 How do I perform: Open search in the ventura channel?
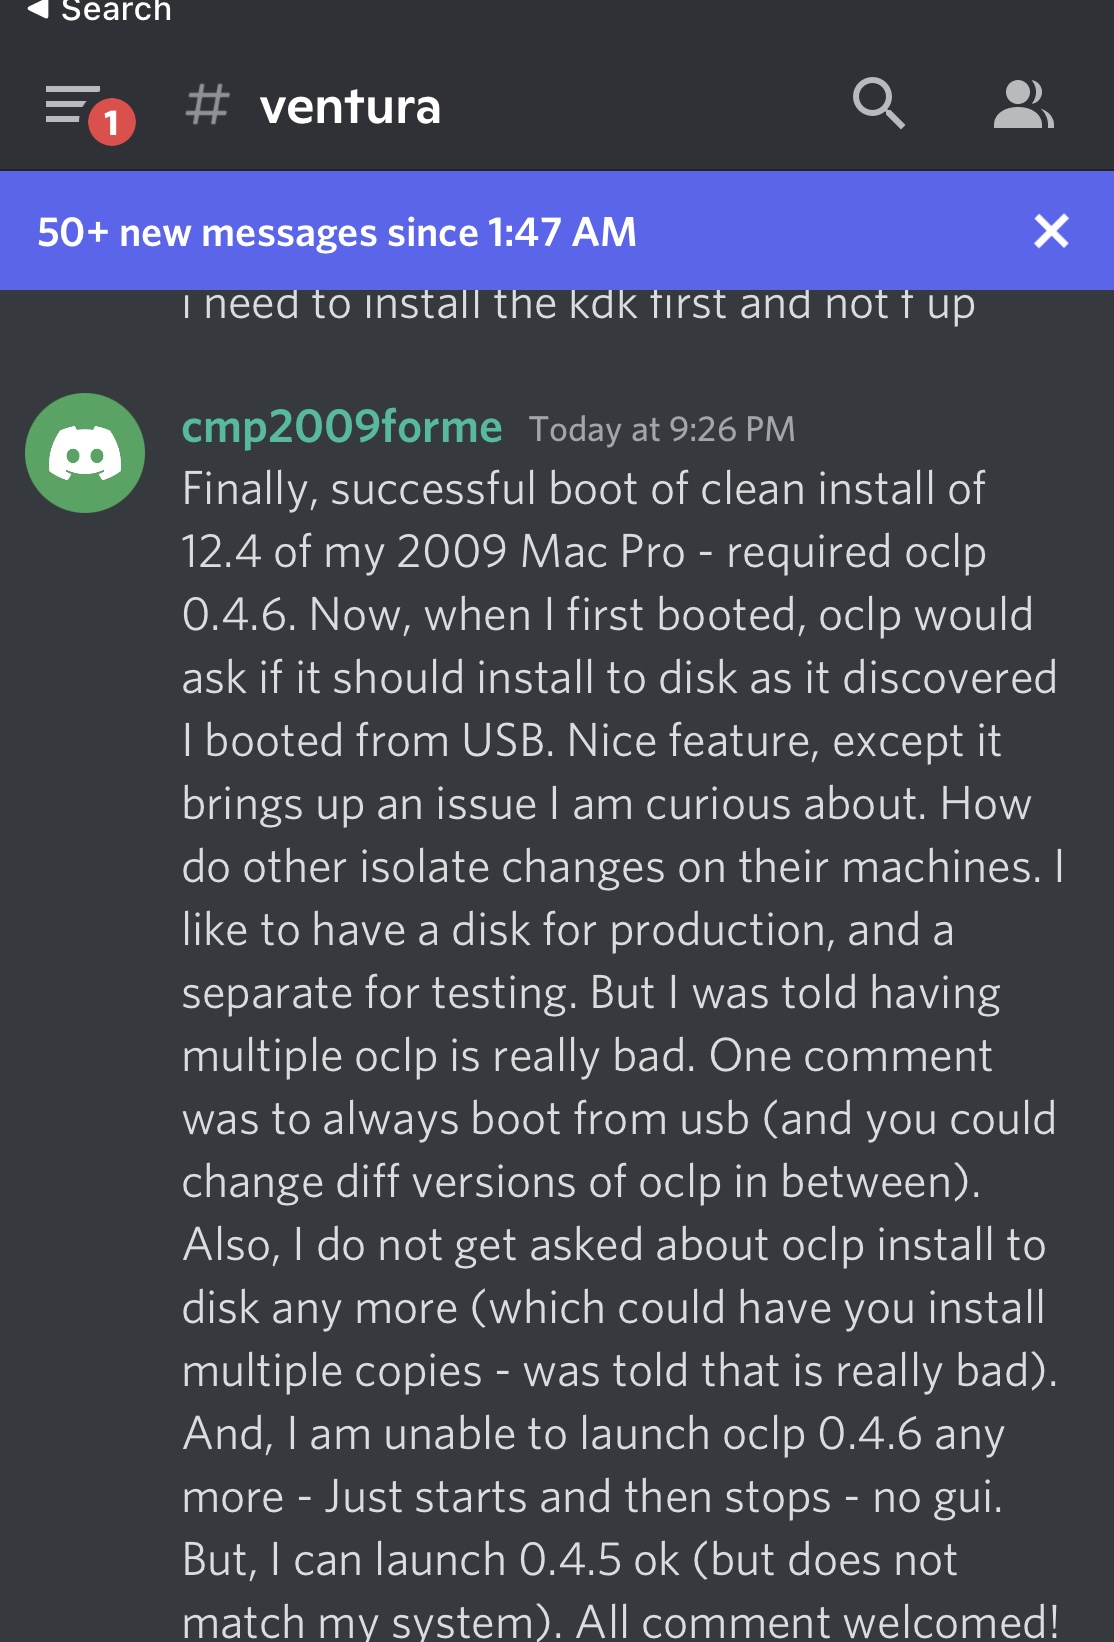tap(878, 104)
